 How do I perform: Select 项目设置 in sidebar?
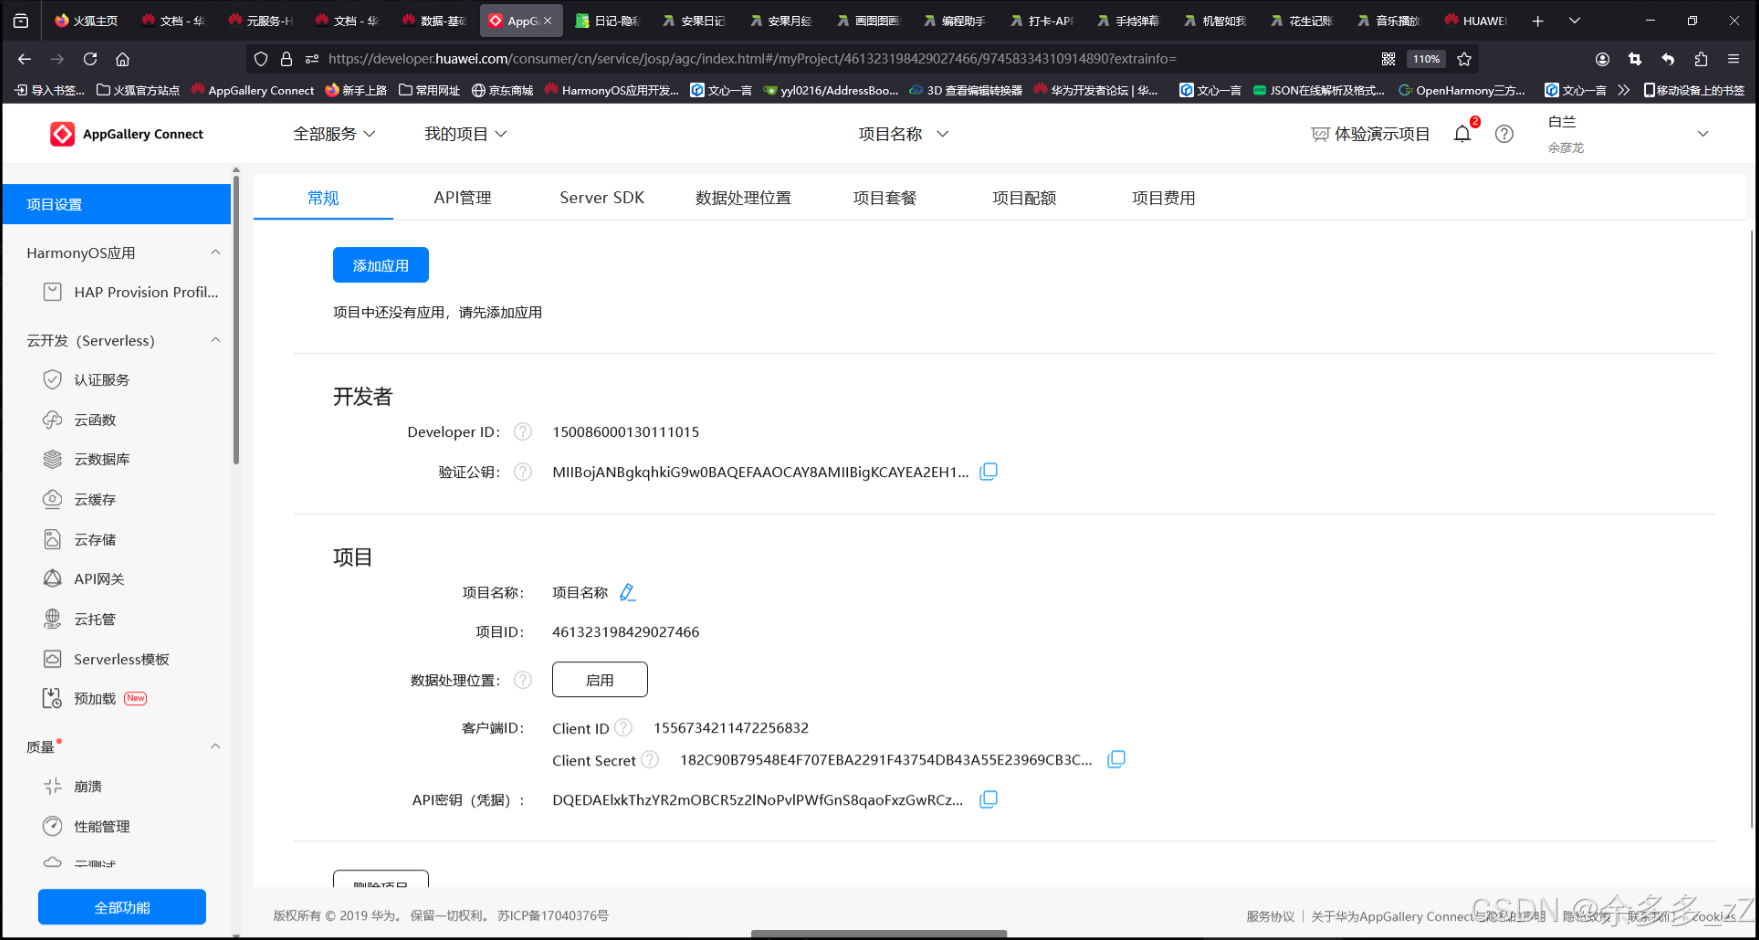117,204
